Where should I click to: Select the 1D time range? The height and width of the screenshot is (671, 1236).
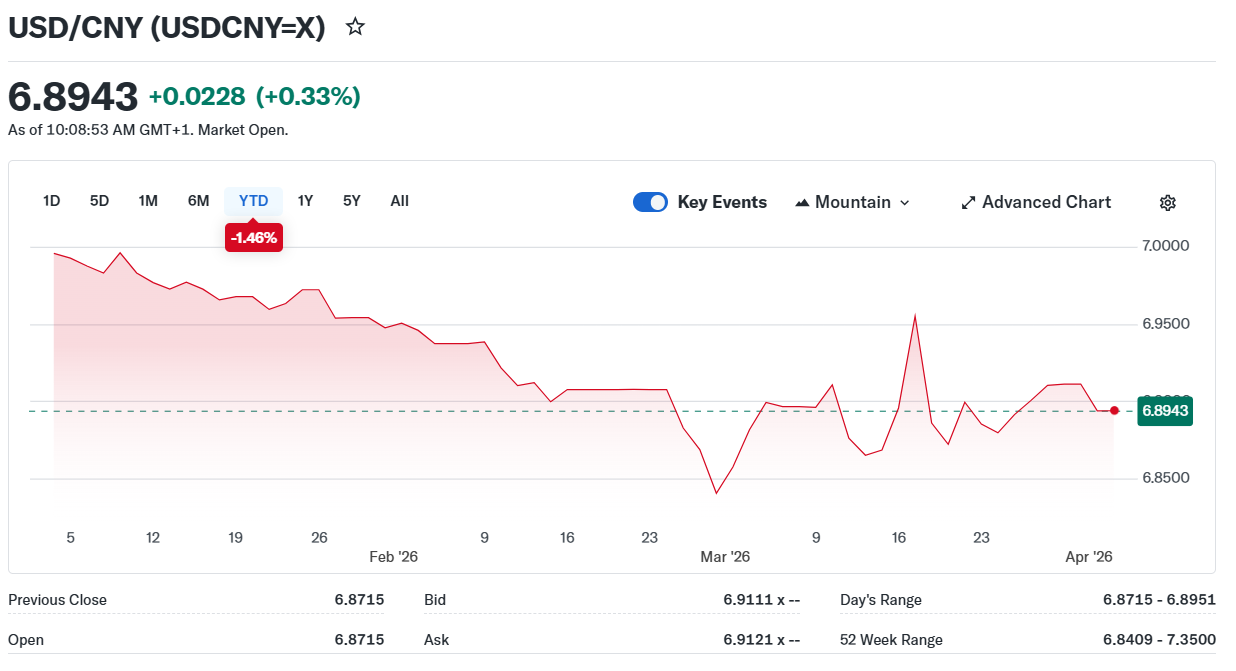tap(52, 201)
